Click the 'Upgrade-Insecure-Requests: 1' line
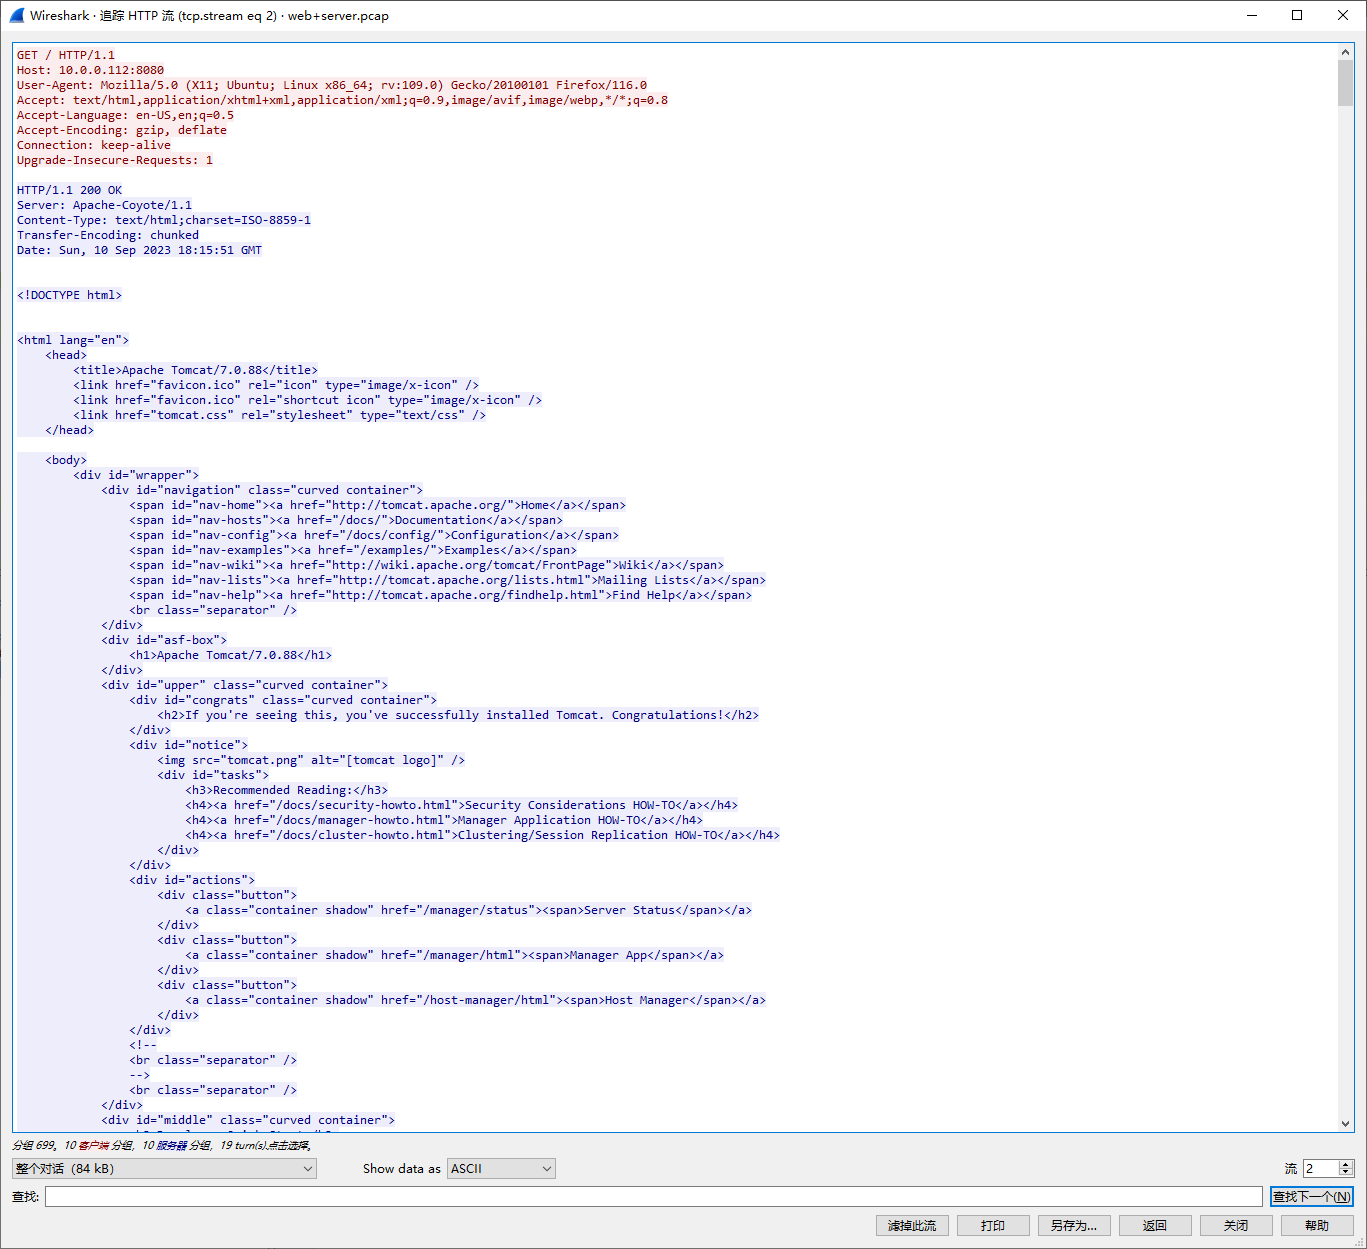The height and width of the screenshot is (1249, 1367). pyautogui.click(x=115, y=160)
